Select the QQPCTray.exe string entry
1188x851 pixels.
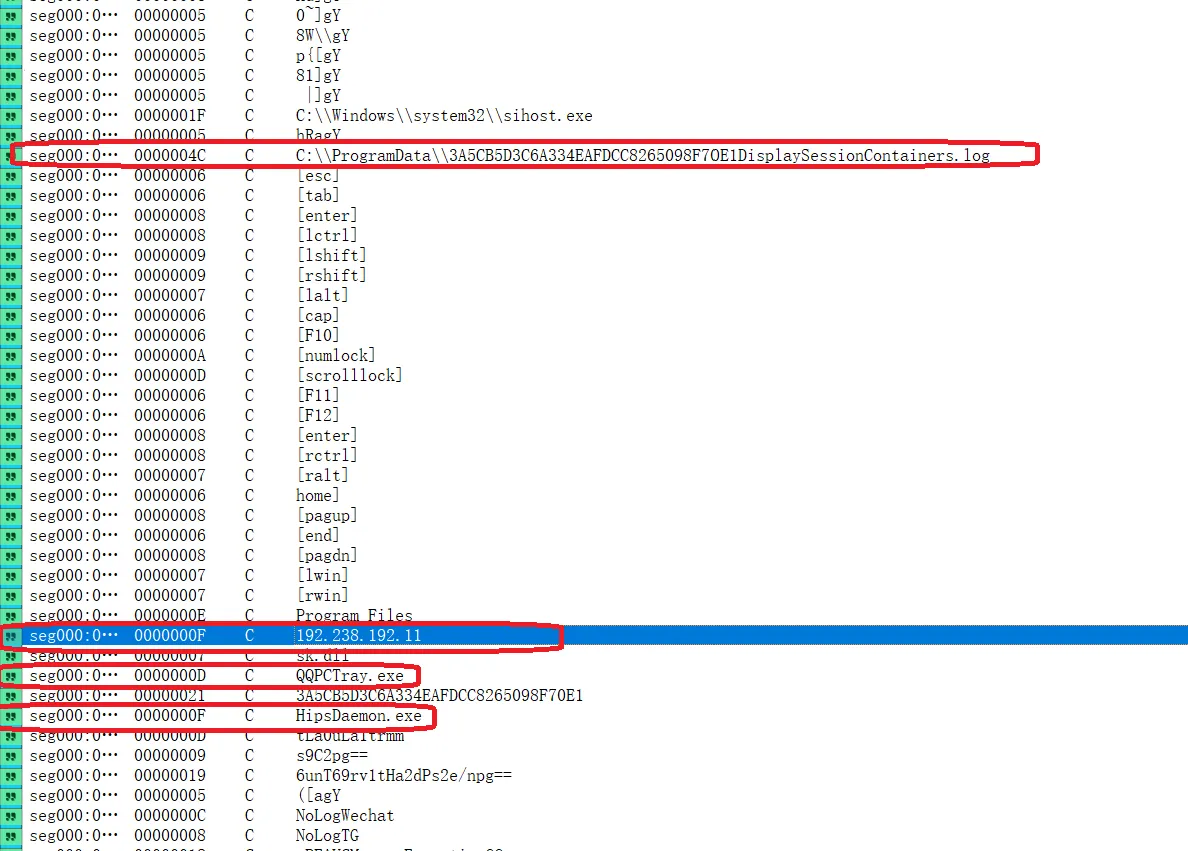(x=349, y=676)
